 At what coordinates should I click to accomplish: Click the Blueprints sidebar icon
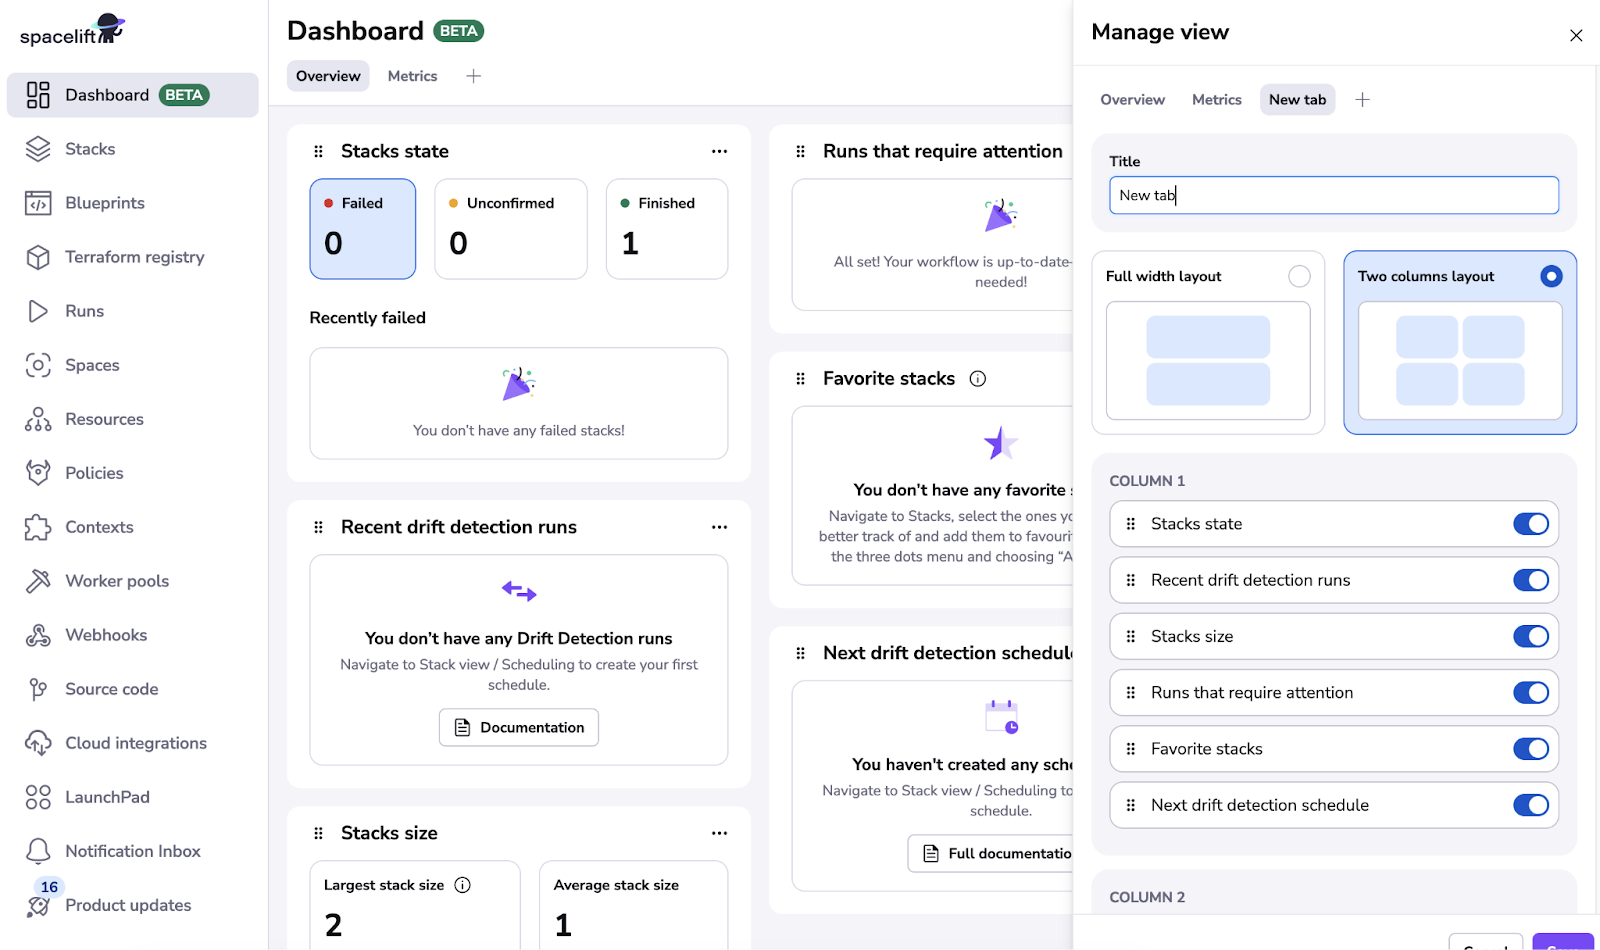pos(38,203)
